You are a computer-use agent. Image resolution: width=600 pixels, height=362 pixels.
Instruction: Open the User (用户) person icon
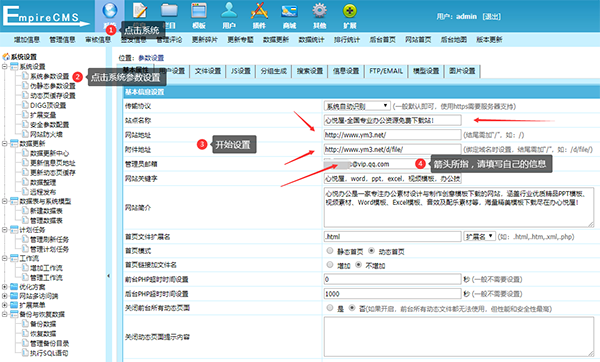[x=229, y=11]
